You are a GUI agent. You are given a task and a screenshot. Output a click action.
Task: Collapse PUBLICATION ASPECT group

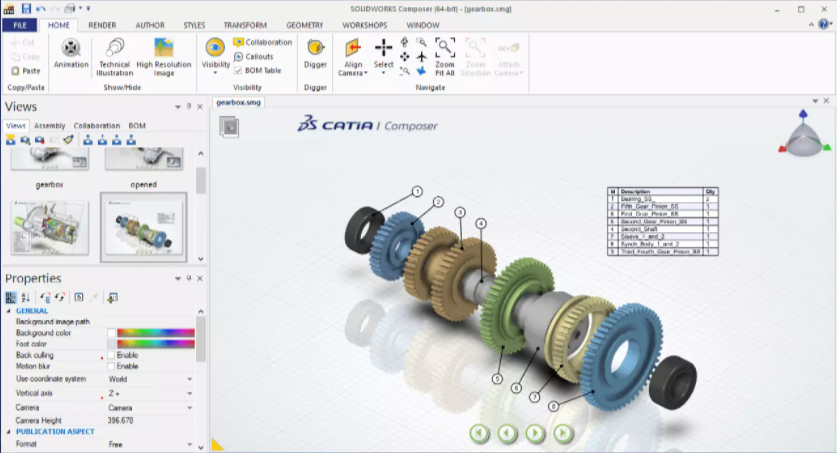coord(9,432)
